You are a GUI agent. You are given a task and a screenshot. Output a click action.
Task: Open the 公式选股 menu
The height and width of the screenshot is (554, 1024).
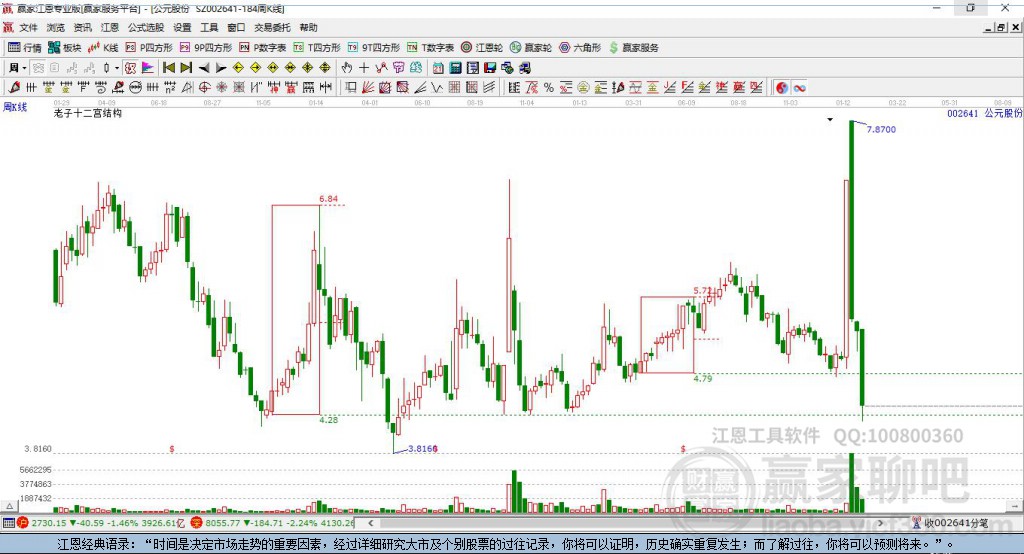tap(146, 27)
